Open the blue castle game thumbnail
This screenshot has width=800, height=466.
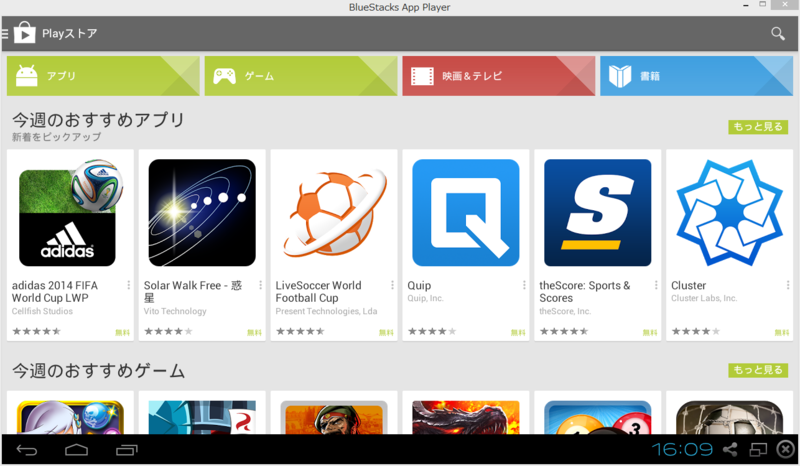click(x=202, y=417)
